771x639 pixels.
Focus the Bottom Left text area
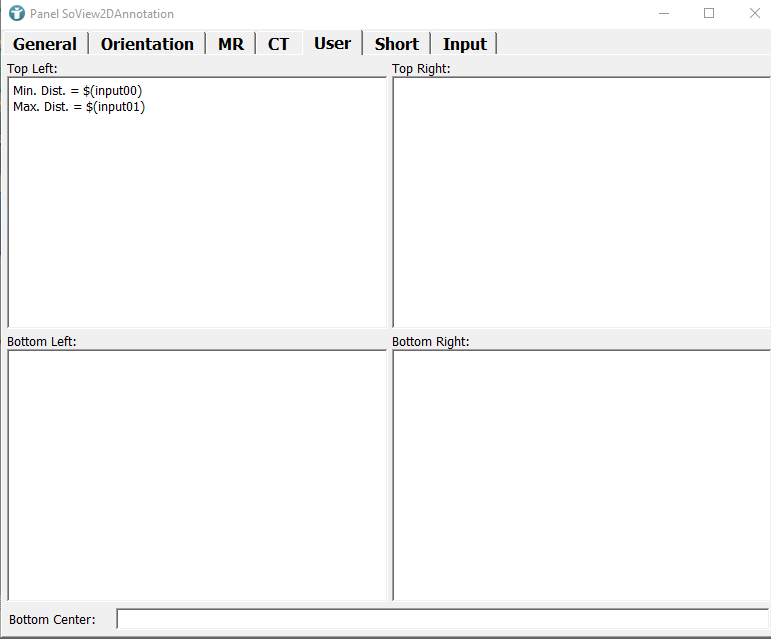pyautogui.click(x=197, y=474)
